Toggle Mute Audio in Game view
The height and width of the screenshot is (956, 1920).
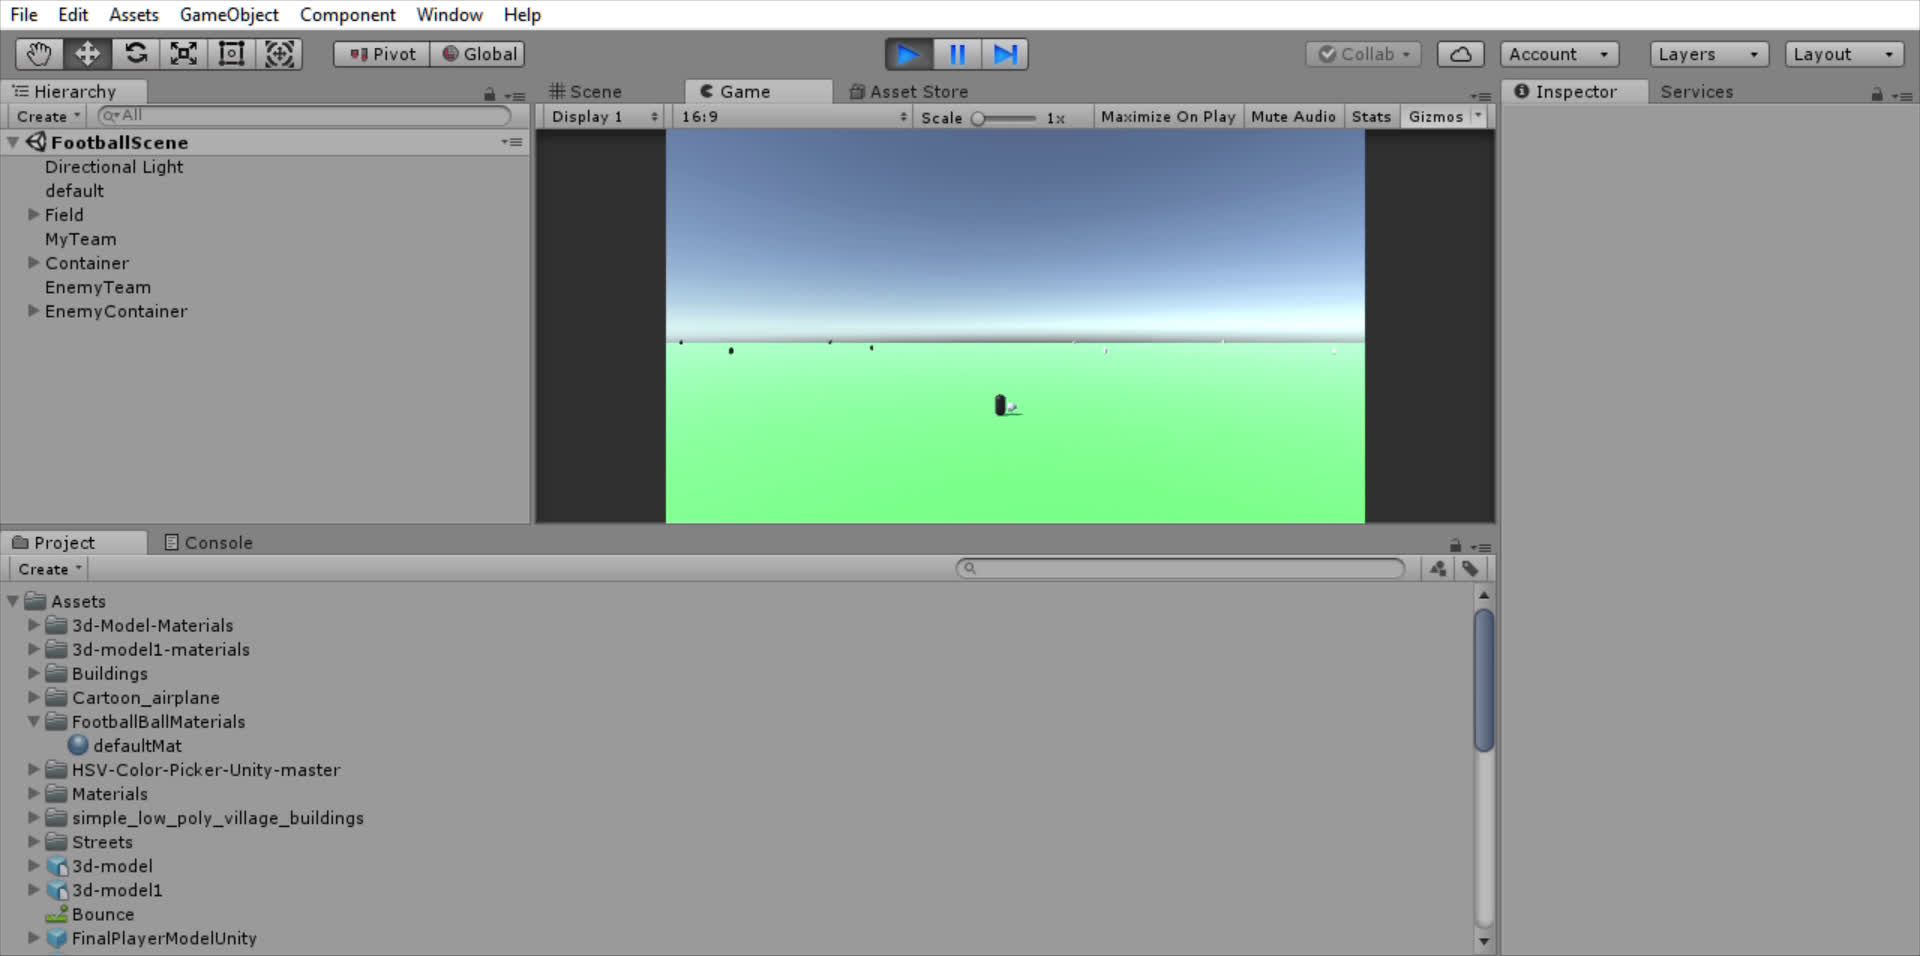click(1293, 116)
